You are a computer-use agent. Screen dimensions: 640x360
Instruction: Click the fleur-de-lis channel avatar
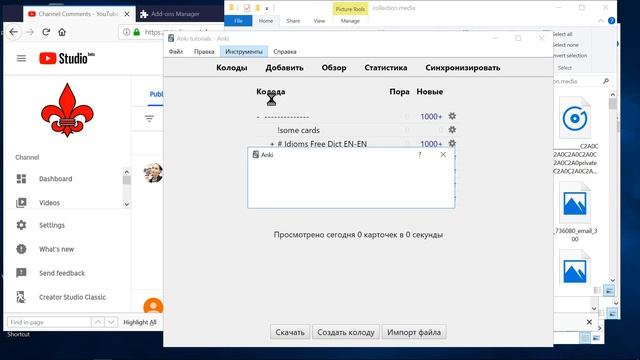[67, 110]
